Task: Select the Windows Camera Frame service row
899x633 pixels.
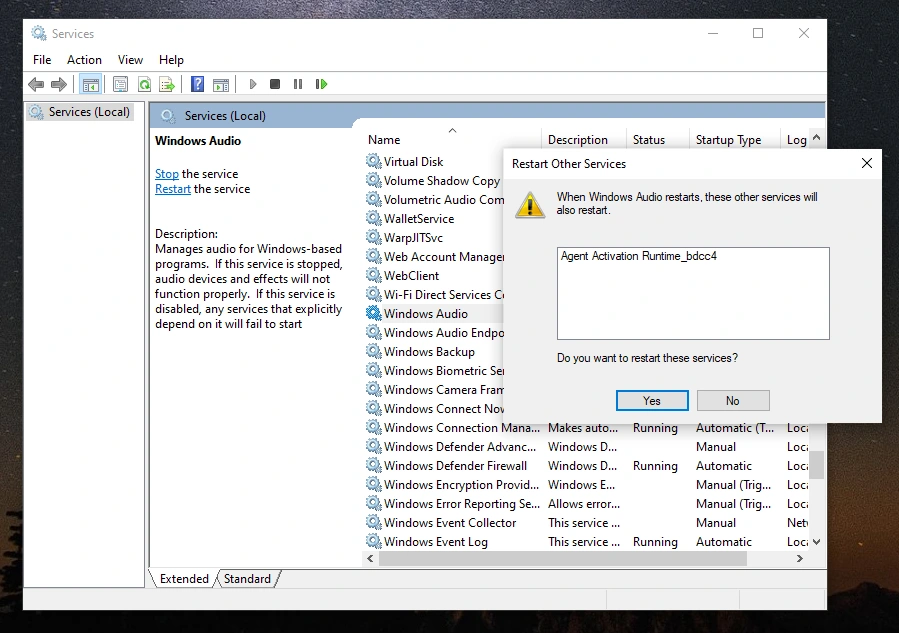Action: tap(434, 389)
